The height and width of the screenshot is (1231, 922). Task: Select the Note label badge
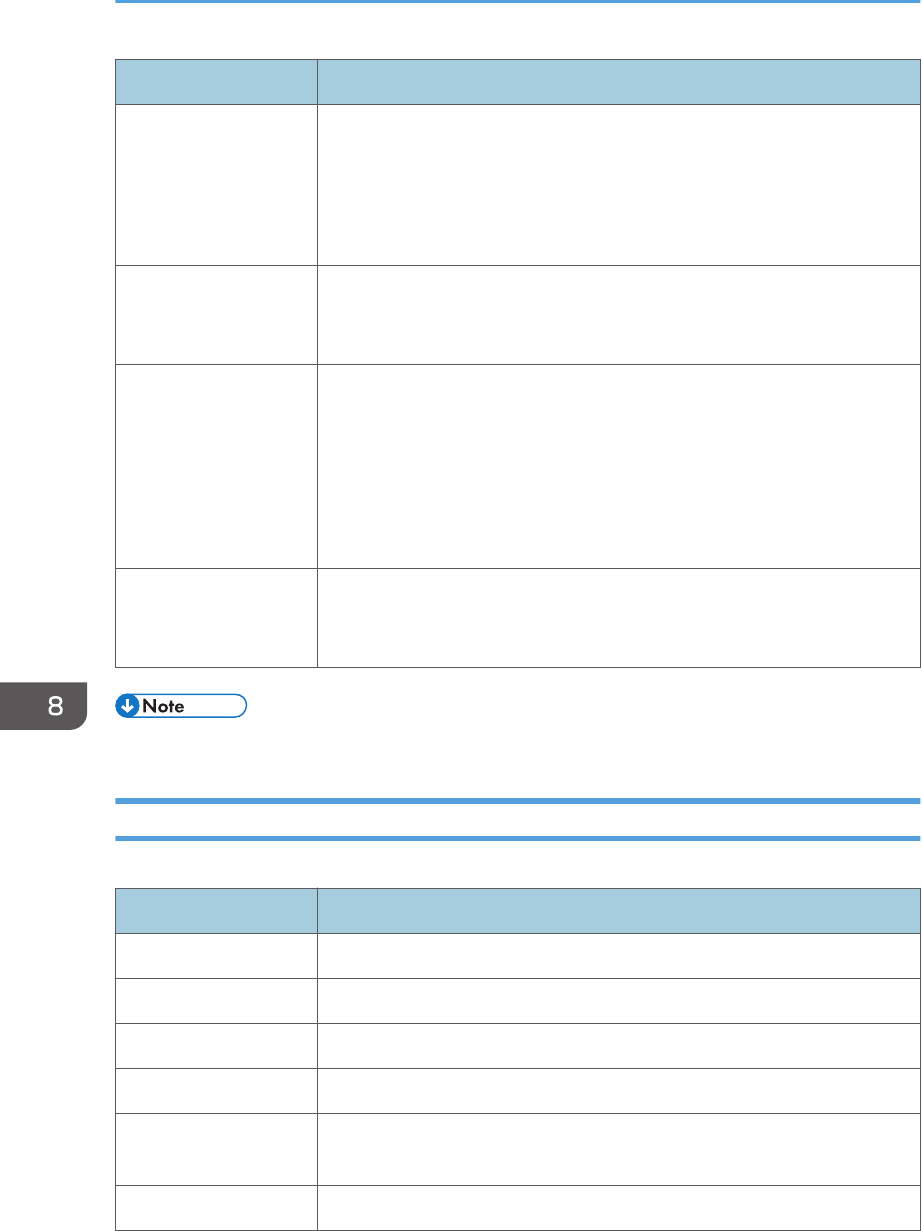tap(182, 707)
